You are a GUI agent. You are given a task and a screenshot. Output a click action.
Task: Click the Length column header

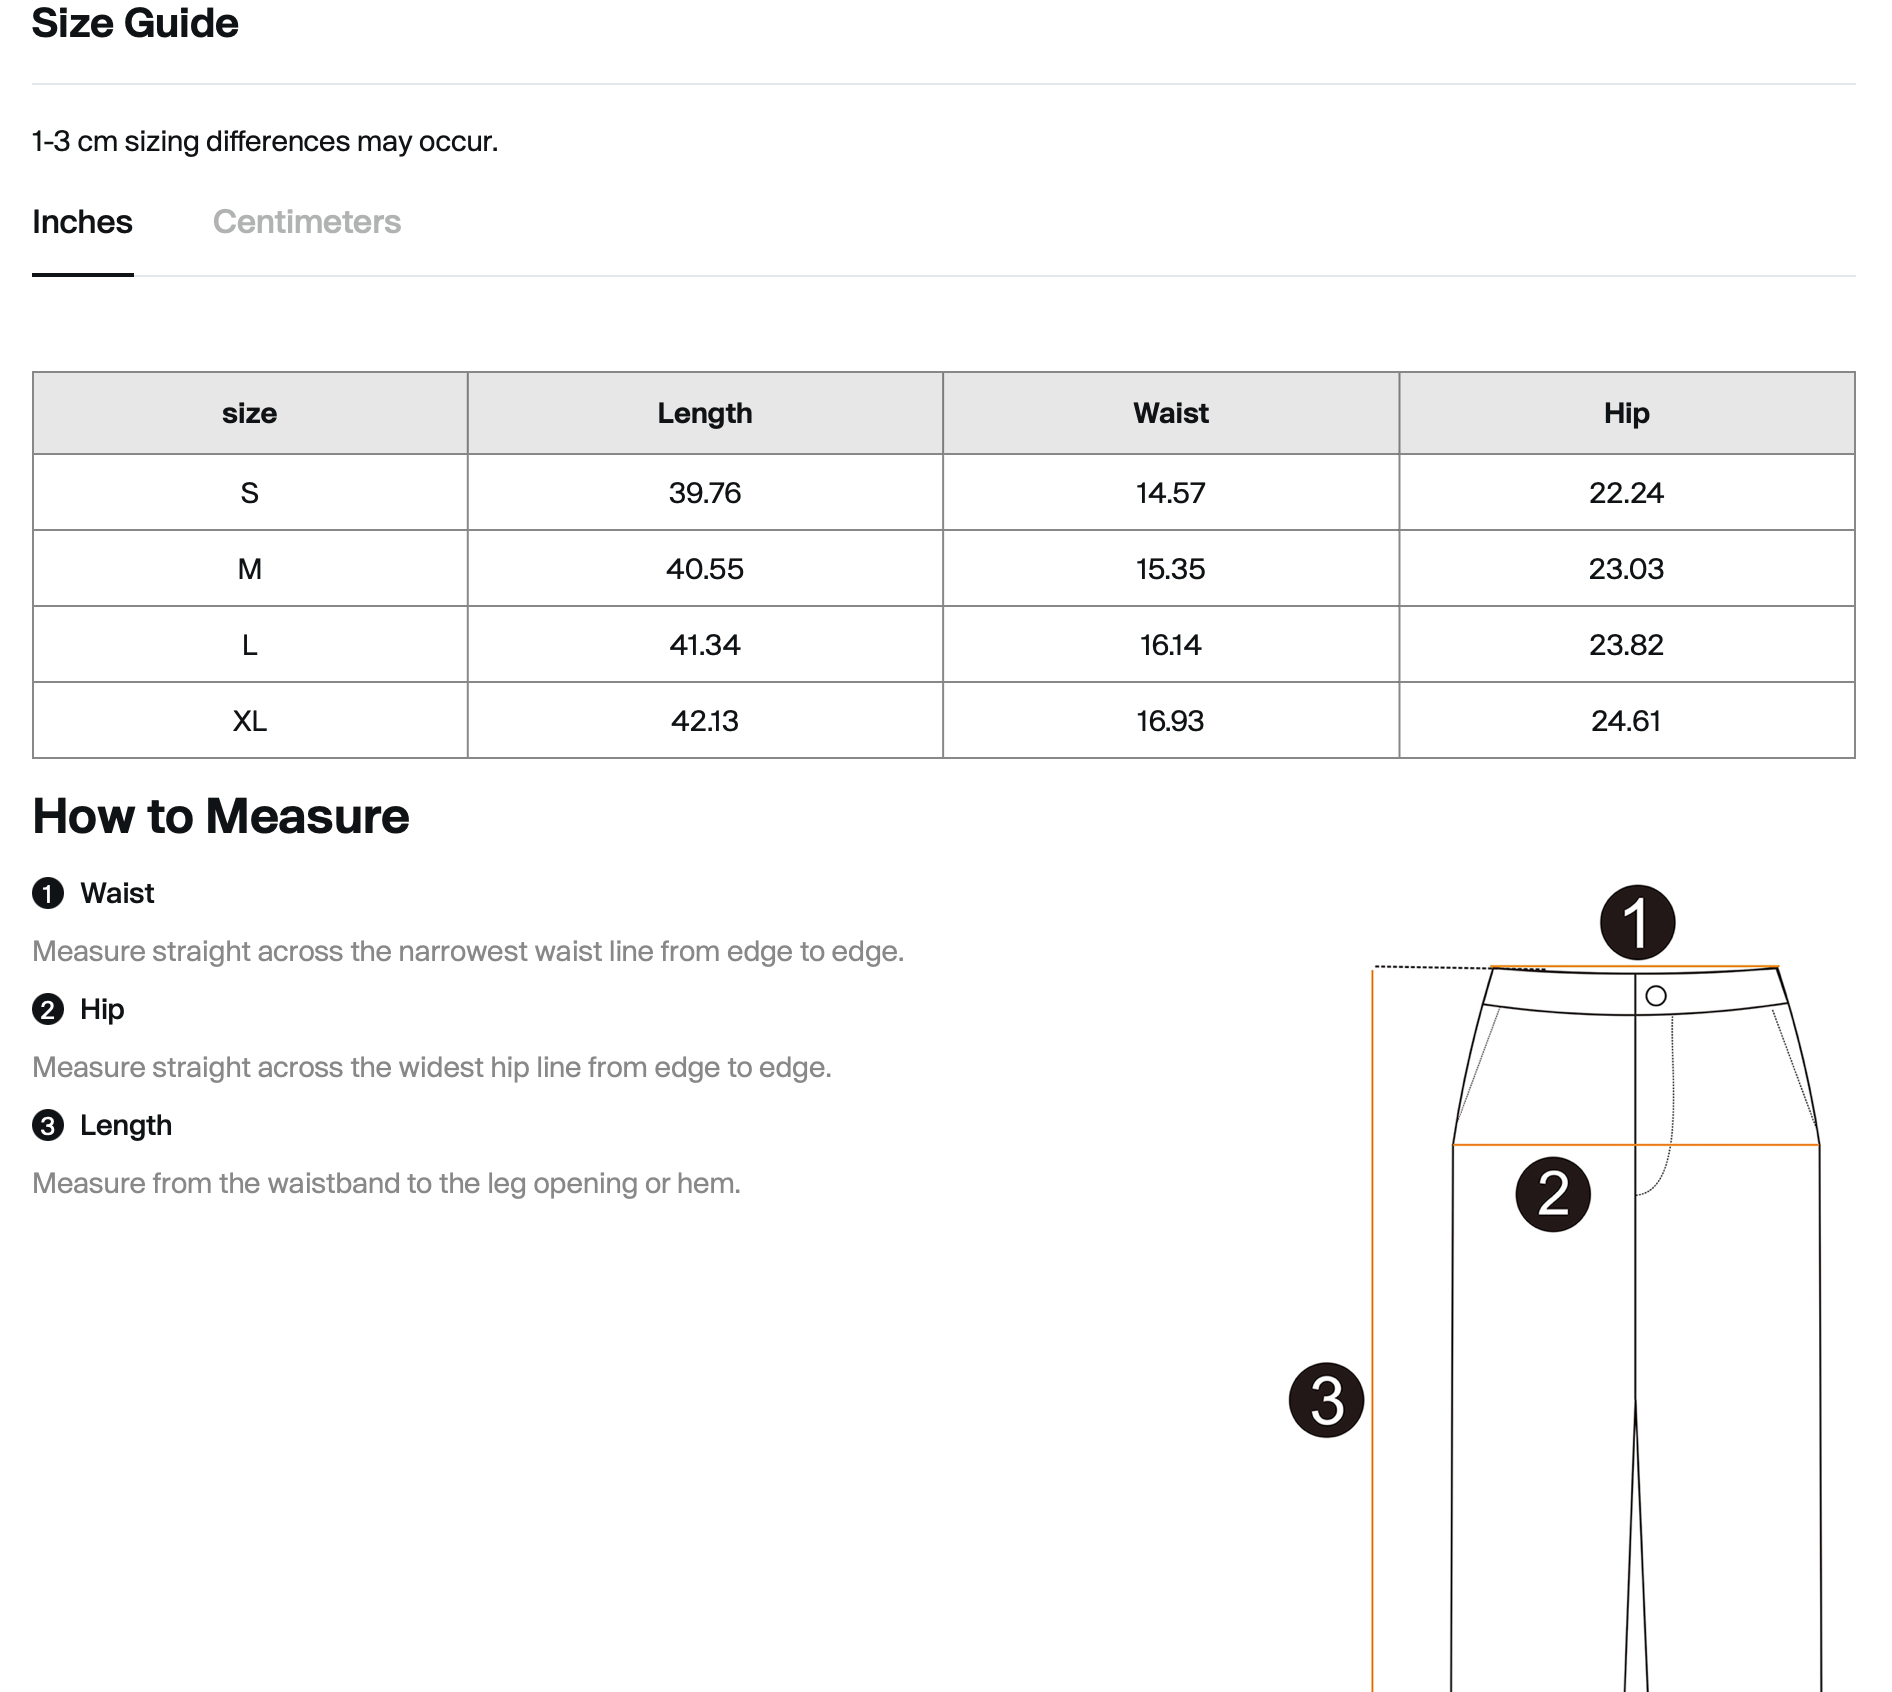(705, 413)
